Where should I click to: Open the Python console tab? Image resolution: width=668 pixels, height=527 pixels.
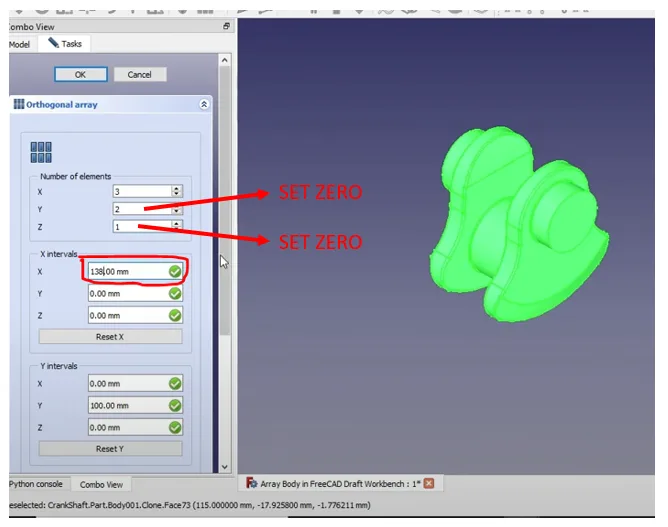36,484
